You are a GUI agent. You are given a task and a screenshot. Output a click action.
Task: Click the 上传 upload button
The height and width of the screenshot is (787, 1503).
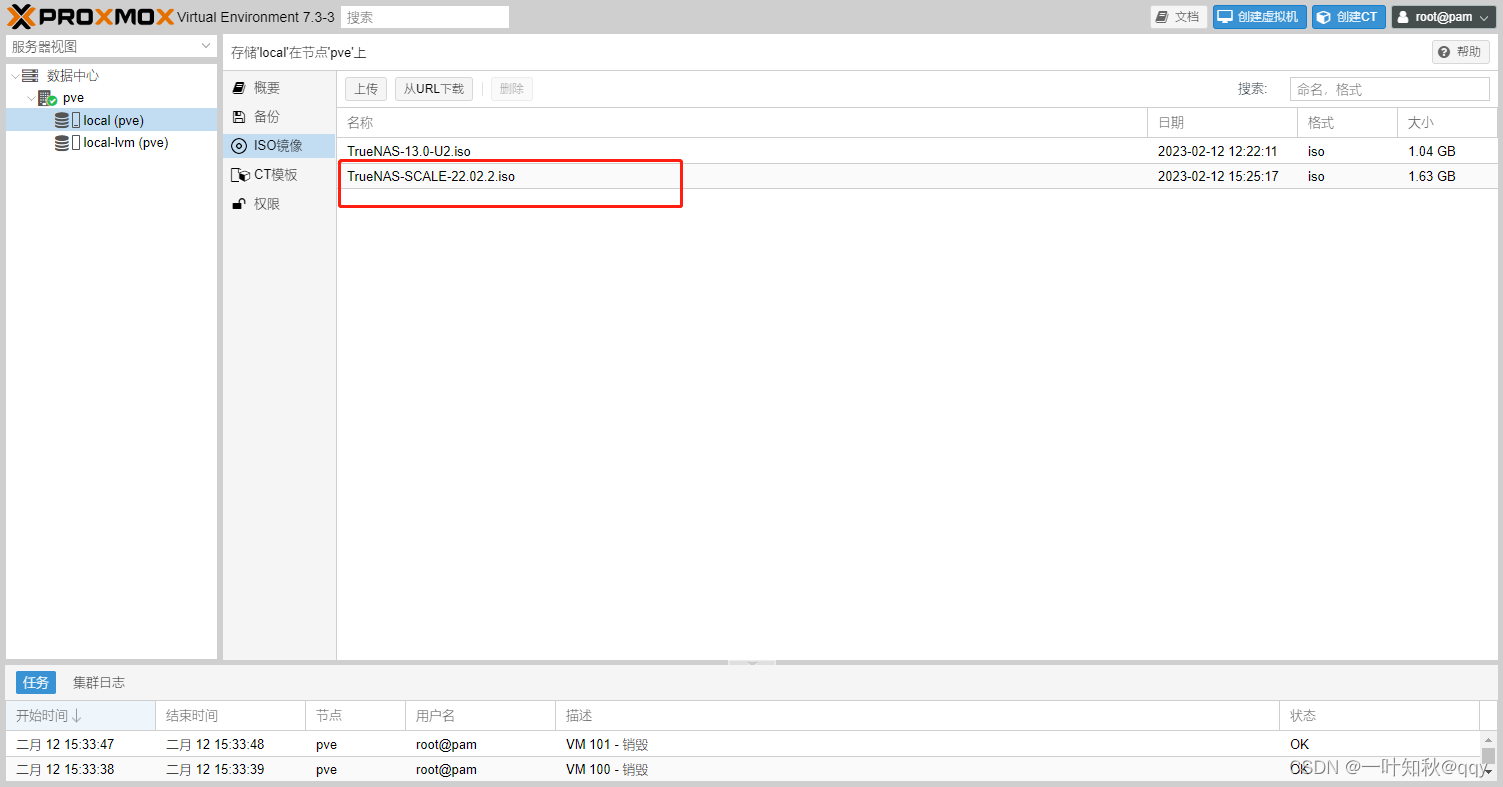(x=366, y=89)
